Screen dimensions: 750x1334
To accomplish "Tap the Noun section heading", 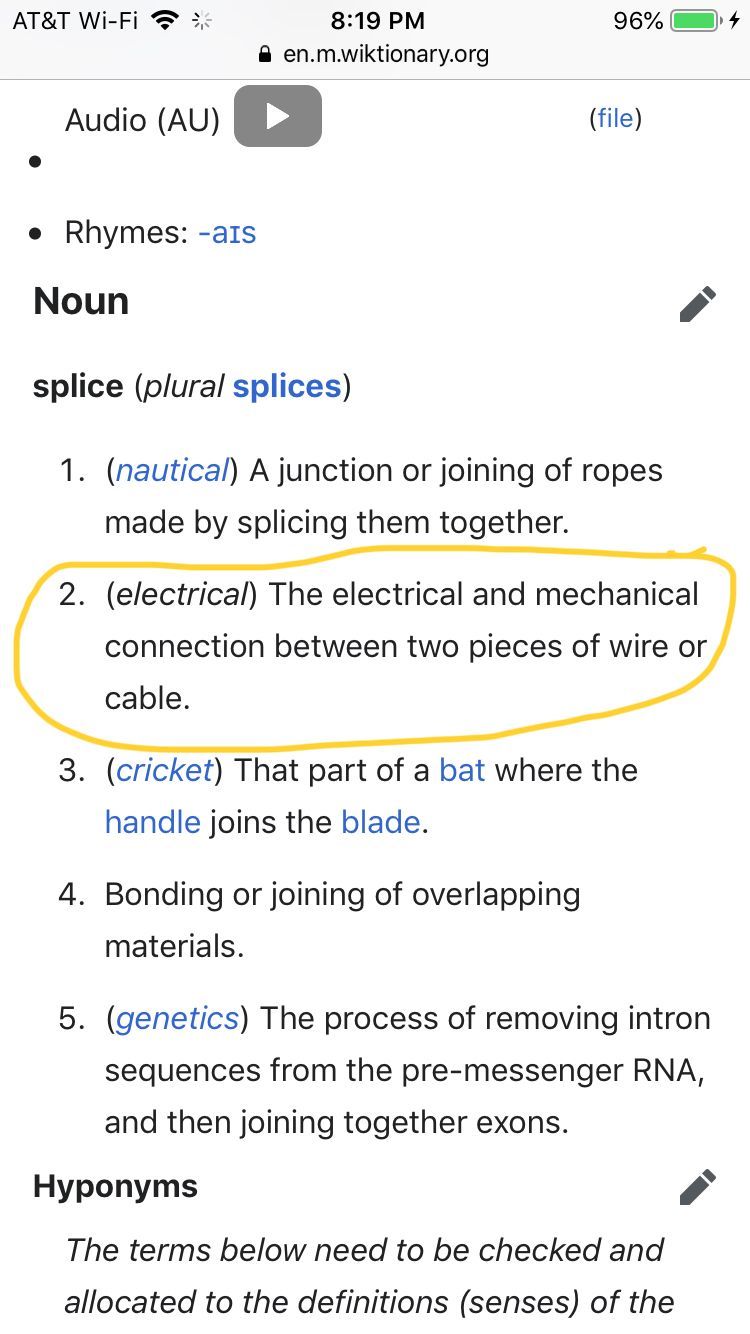I will point(81,302).
